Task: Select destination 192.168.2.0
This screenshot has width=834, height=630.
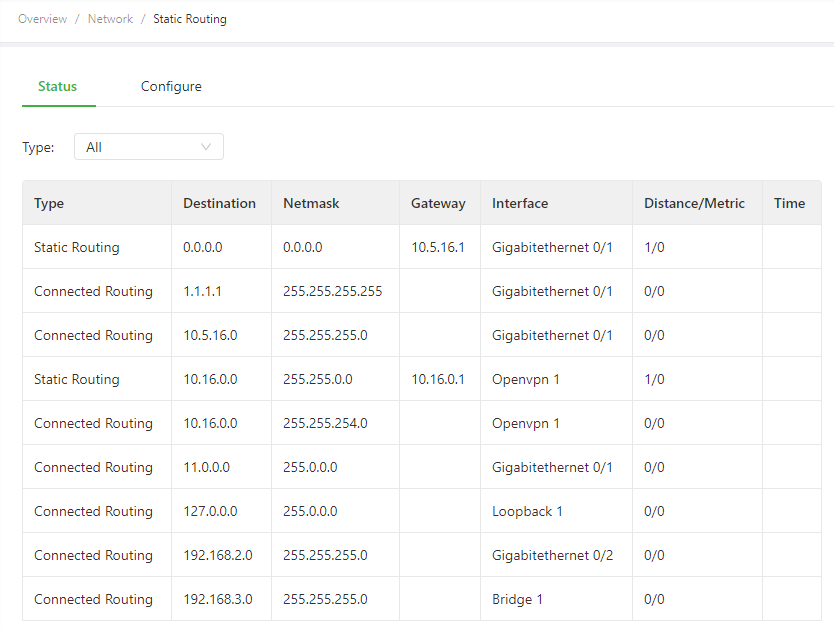Action: tap(218, 556)
